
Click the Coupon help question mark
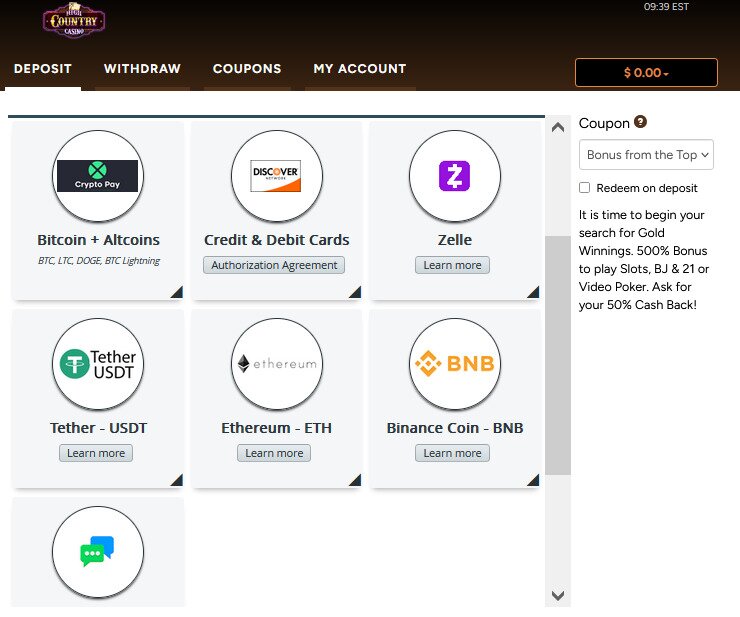[640, 122]
